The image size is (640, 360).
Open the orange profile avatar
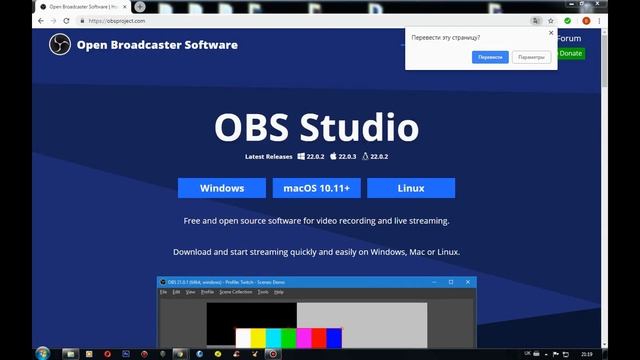(586, 21)
